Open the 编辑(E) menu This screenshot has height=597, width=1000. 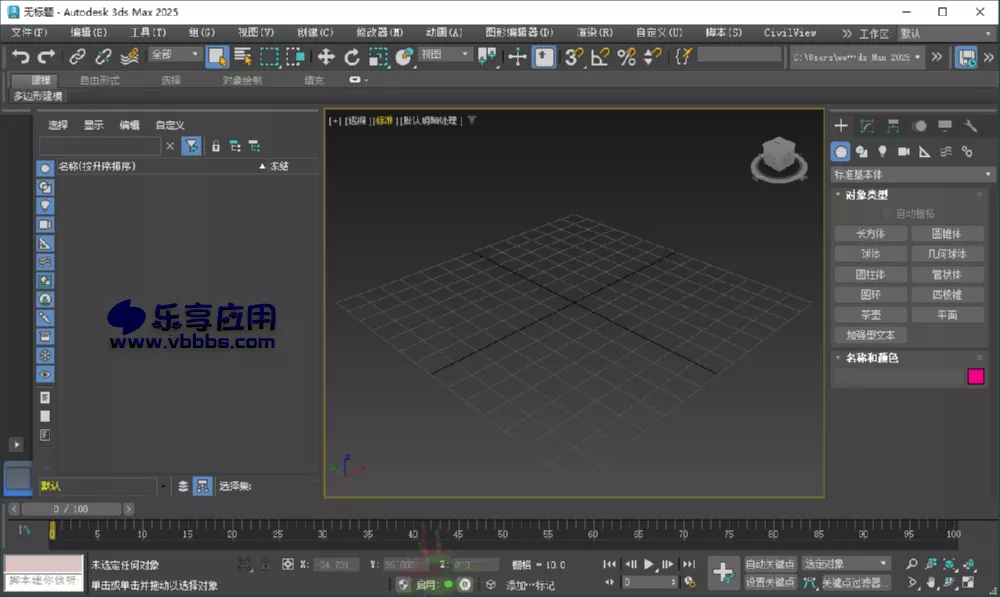[88, 33]
